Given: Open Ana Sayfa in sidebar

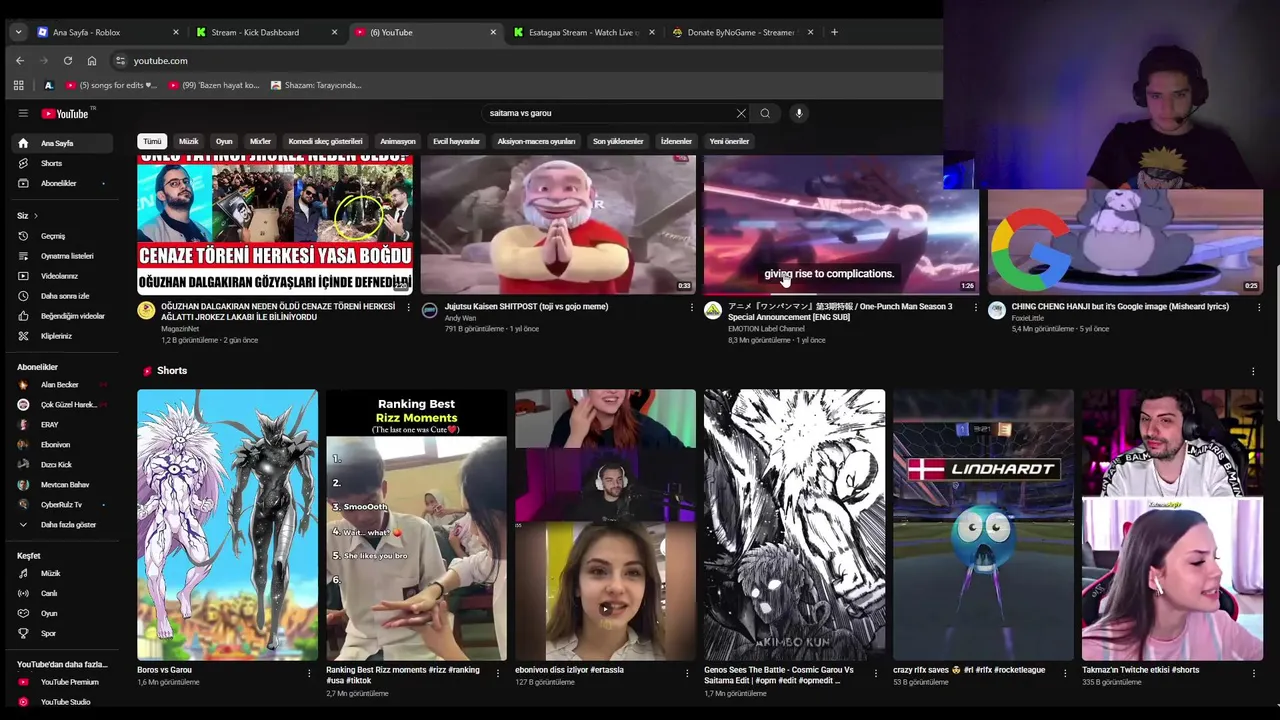Looking at the screenshot, I should point(62,143).
